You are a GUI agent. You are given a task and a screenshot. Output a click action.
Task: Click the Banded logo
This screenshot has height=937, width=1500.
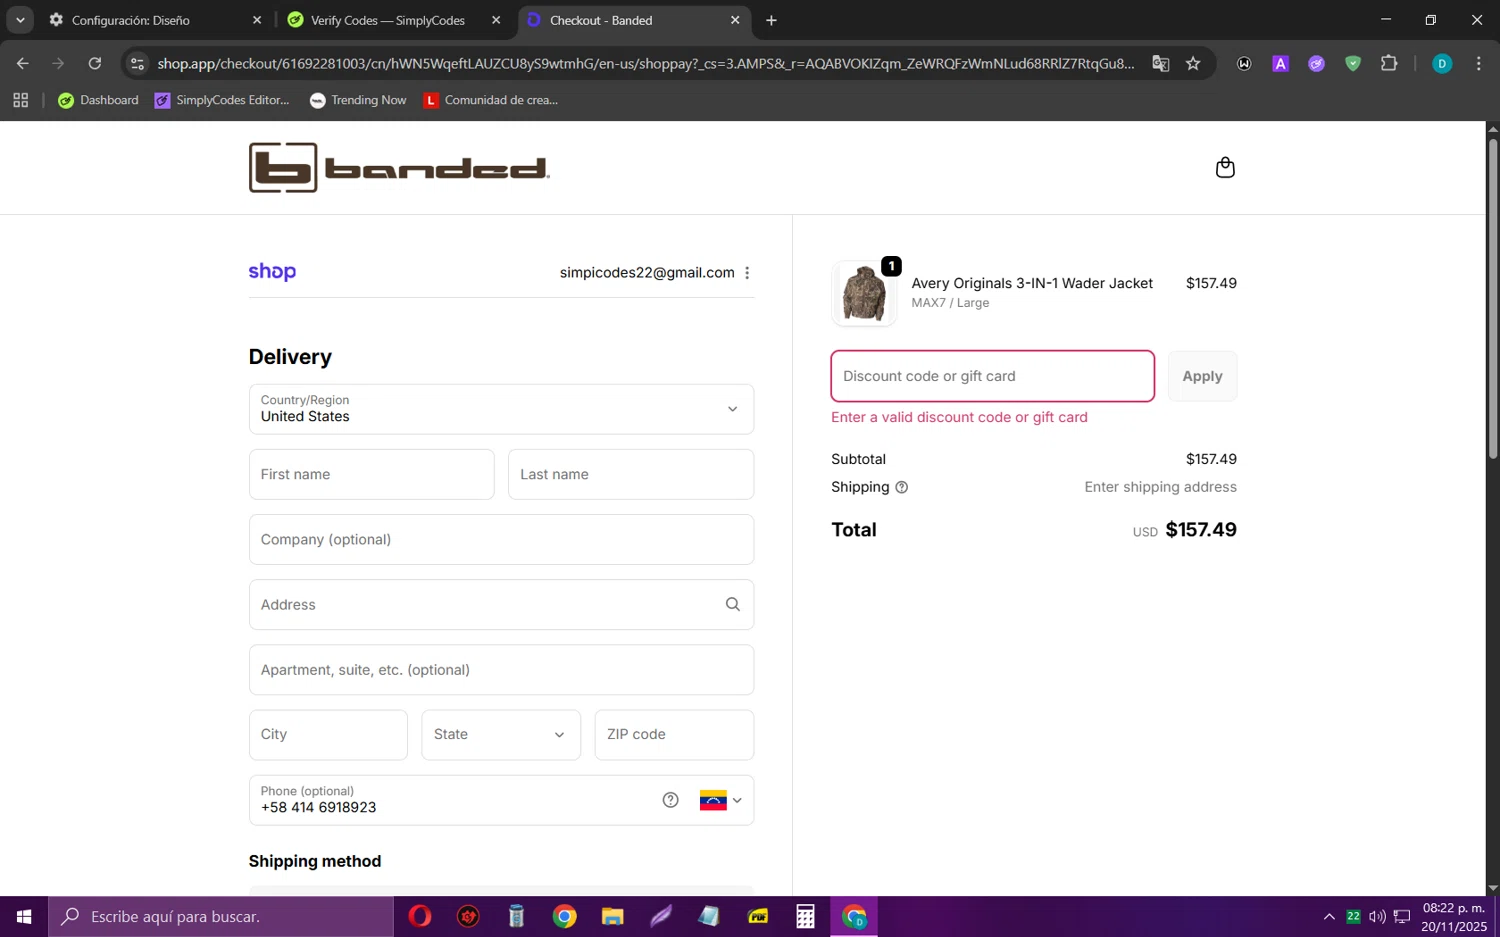399,168
